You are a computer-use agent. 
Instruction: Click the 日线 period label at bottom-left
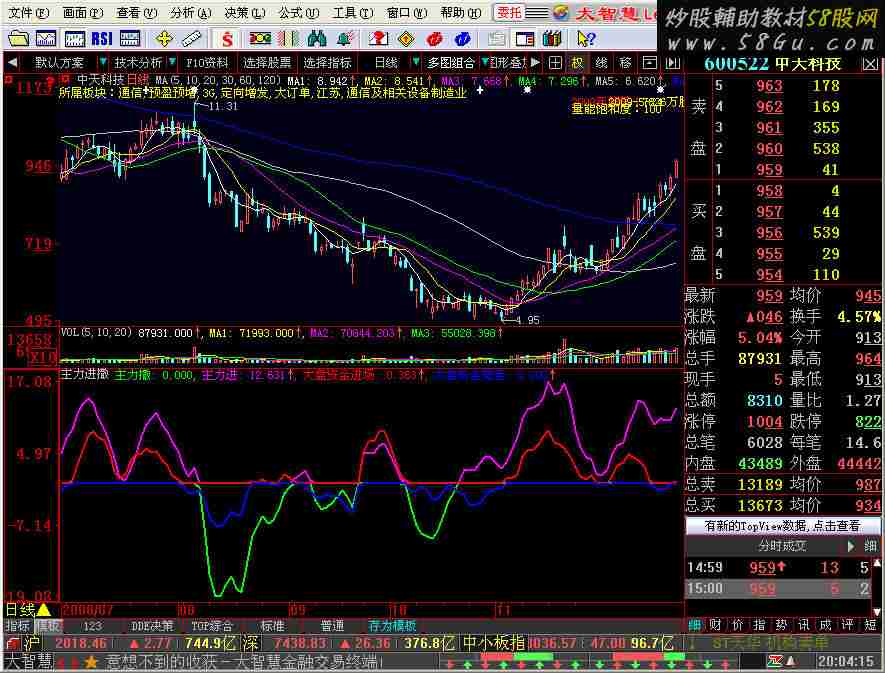coord(20,610)
